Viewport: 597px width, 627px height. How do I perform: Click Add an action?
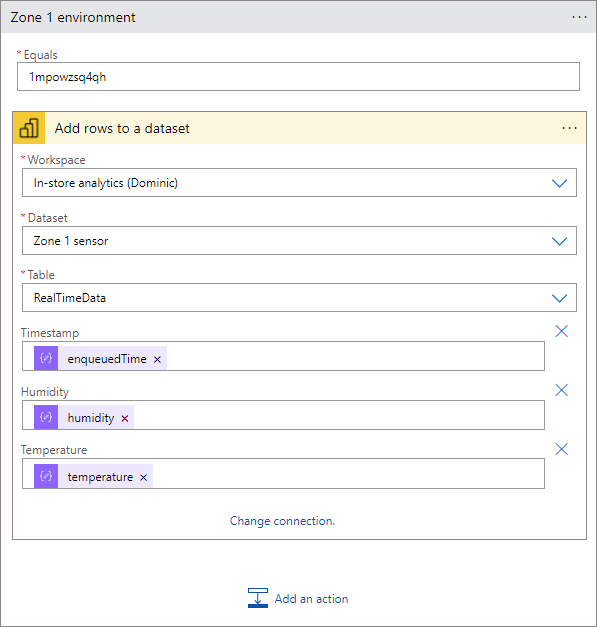pyautogui.click(x=298, y=598)
